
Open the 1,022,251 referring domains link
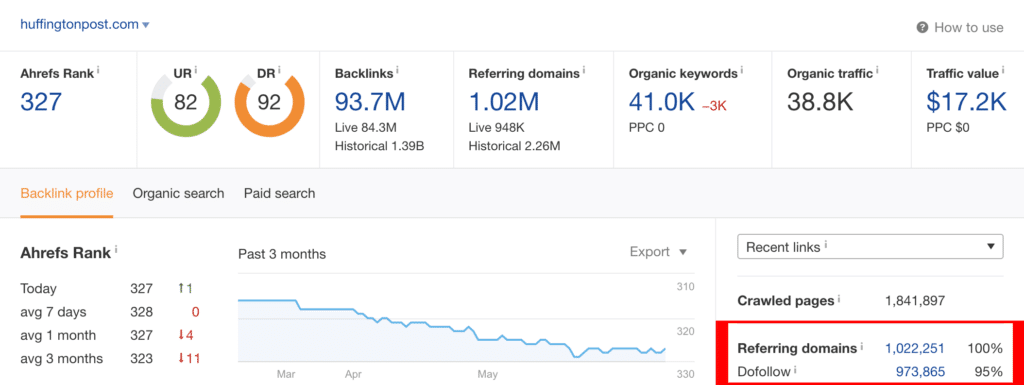click(x=915, y=348)
